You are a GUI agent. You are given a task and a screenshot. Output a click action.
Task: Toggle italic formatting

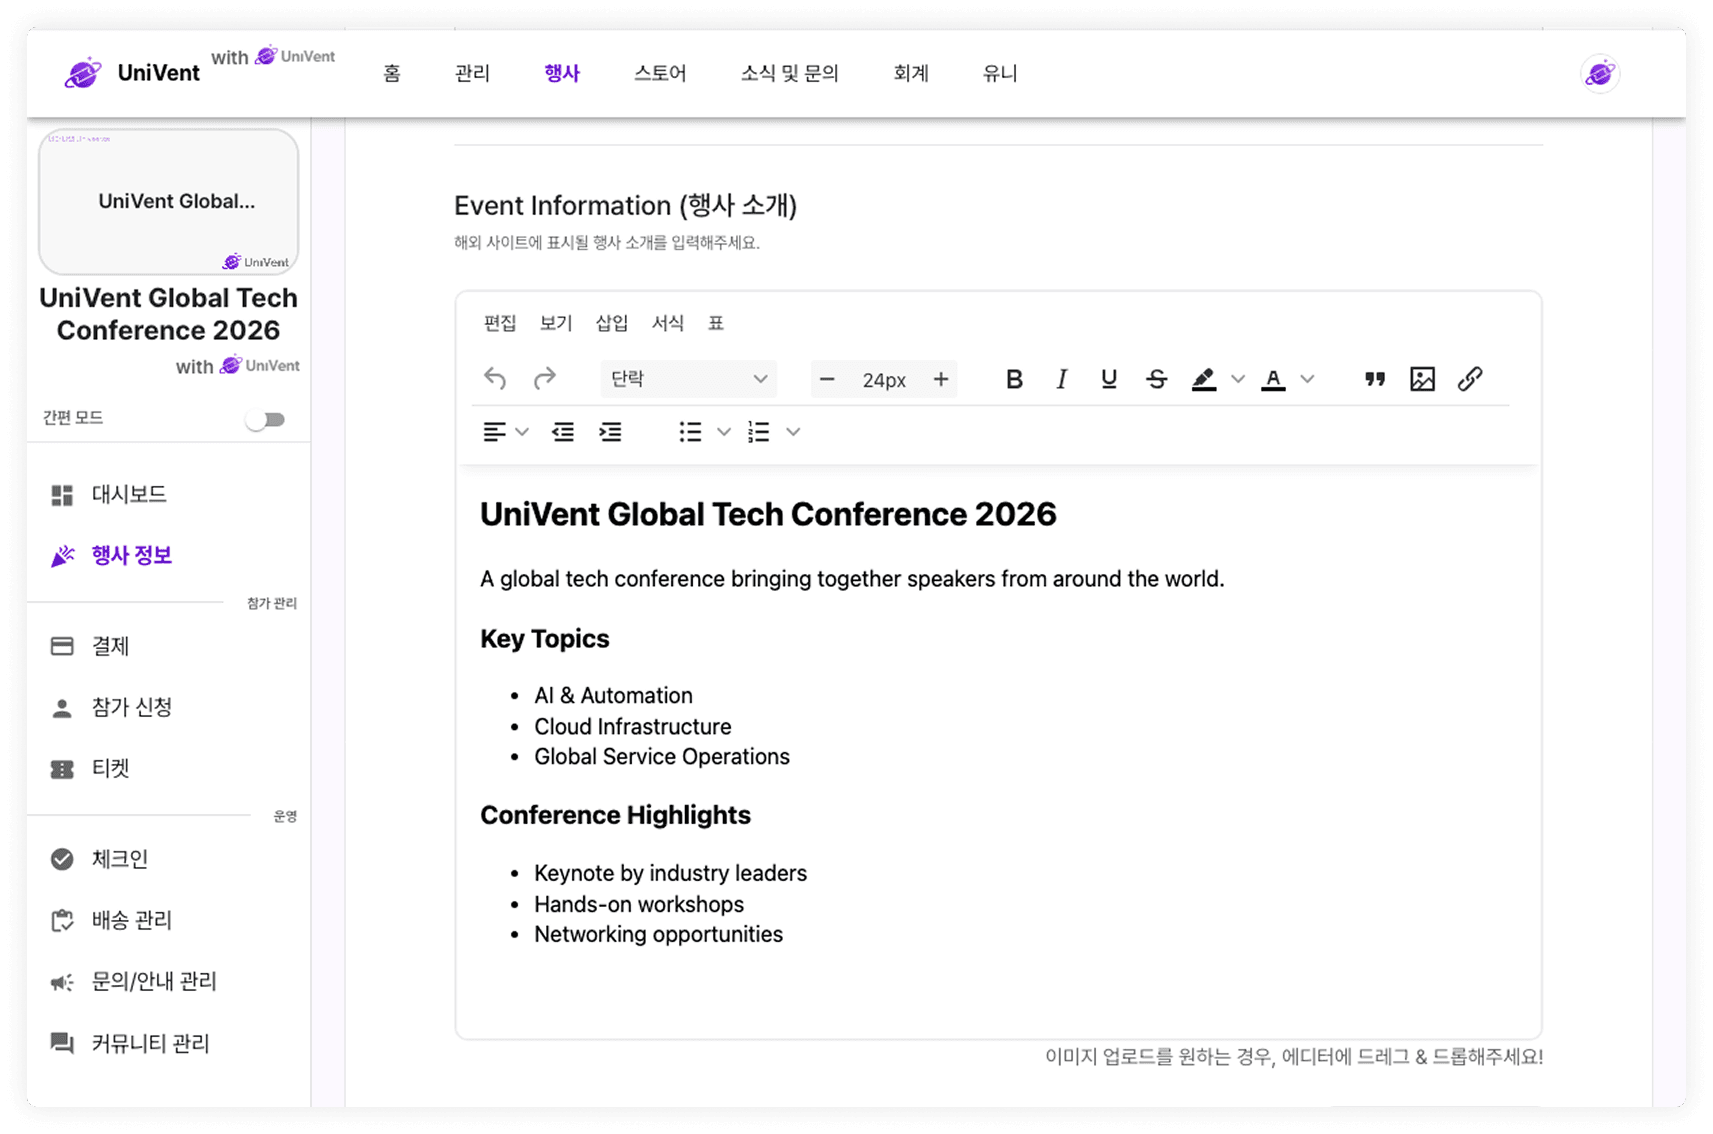pyautogui.click(x=1062, y=379)
